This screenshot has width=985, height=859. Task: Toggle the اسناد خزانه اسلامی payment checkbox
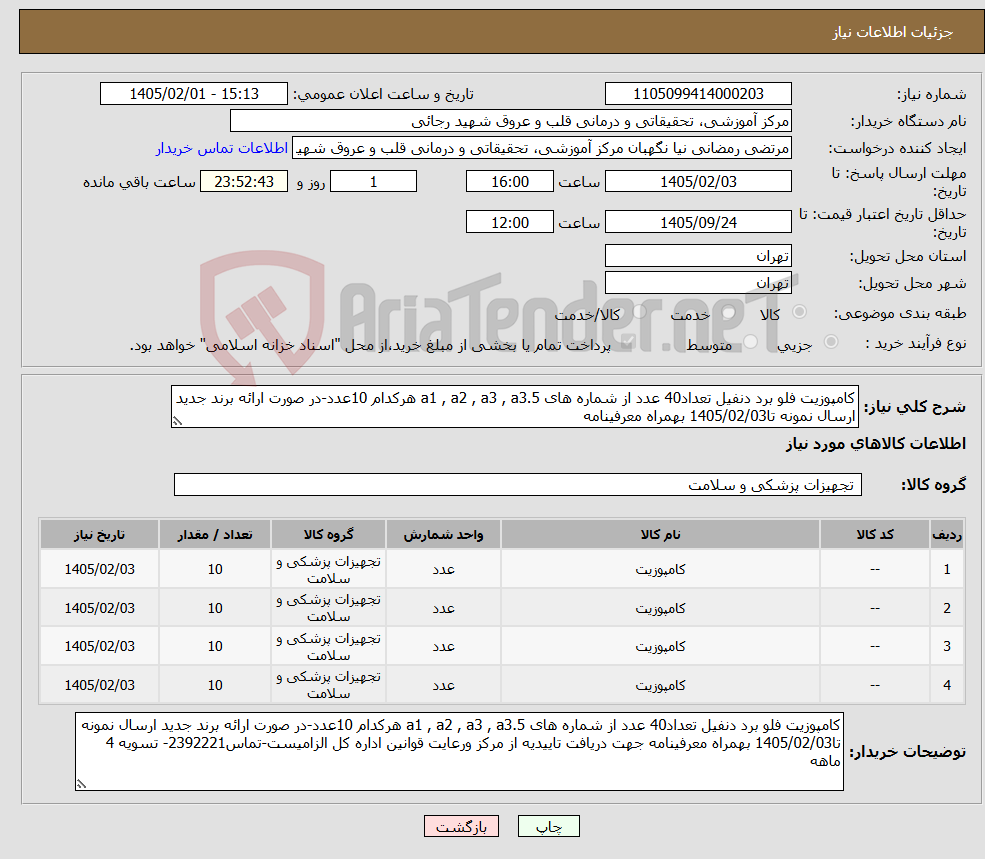click(626, 343)
